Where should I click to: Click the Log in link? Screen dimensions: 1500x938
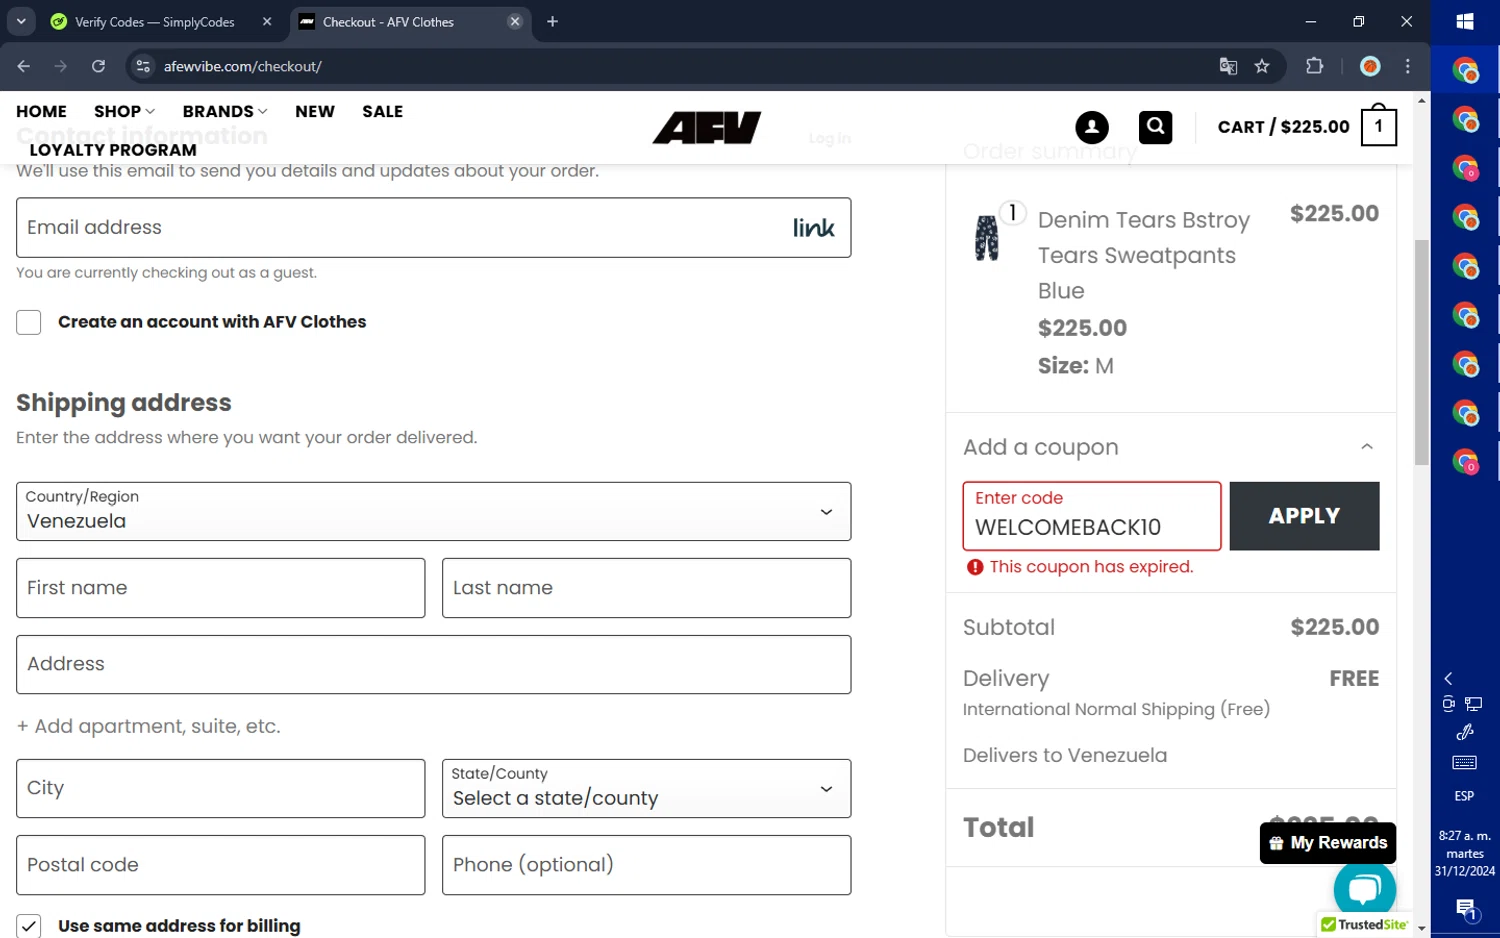click(x=829, y=138)
